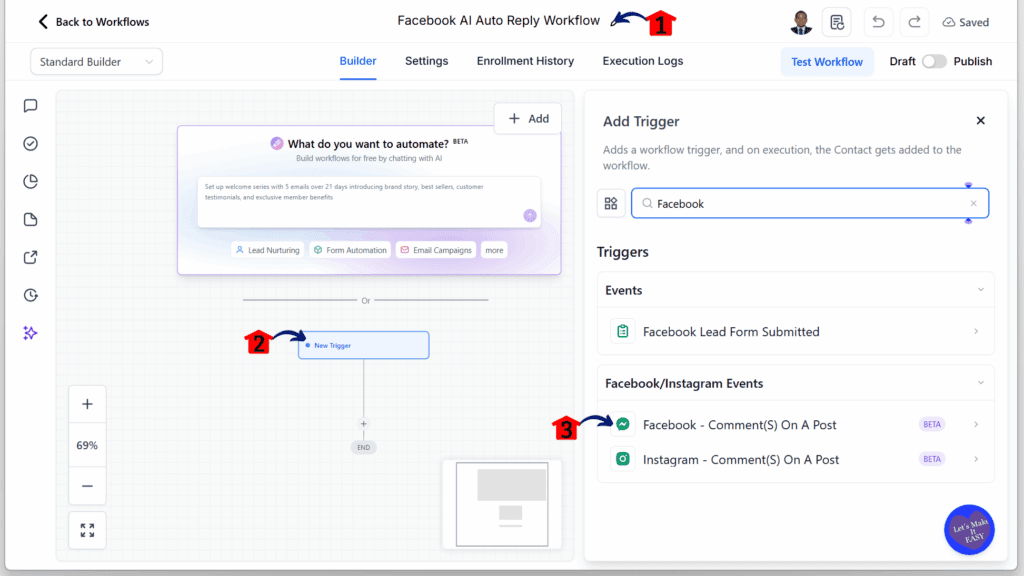The height and width of the screenshot is (576, 1024).
Task: Open the workflow notes document icon
Action: (837, 22)
